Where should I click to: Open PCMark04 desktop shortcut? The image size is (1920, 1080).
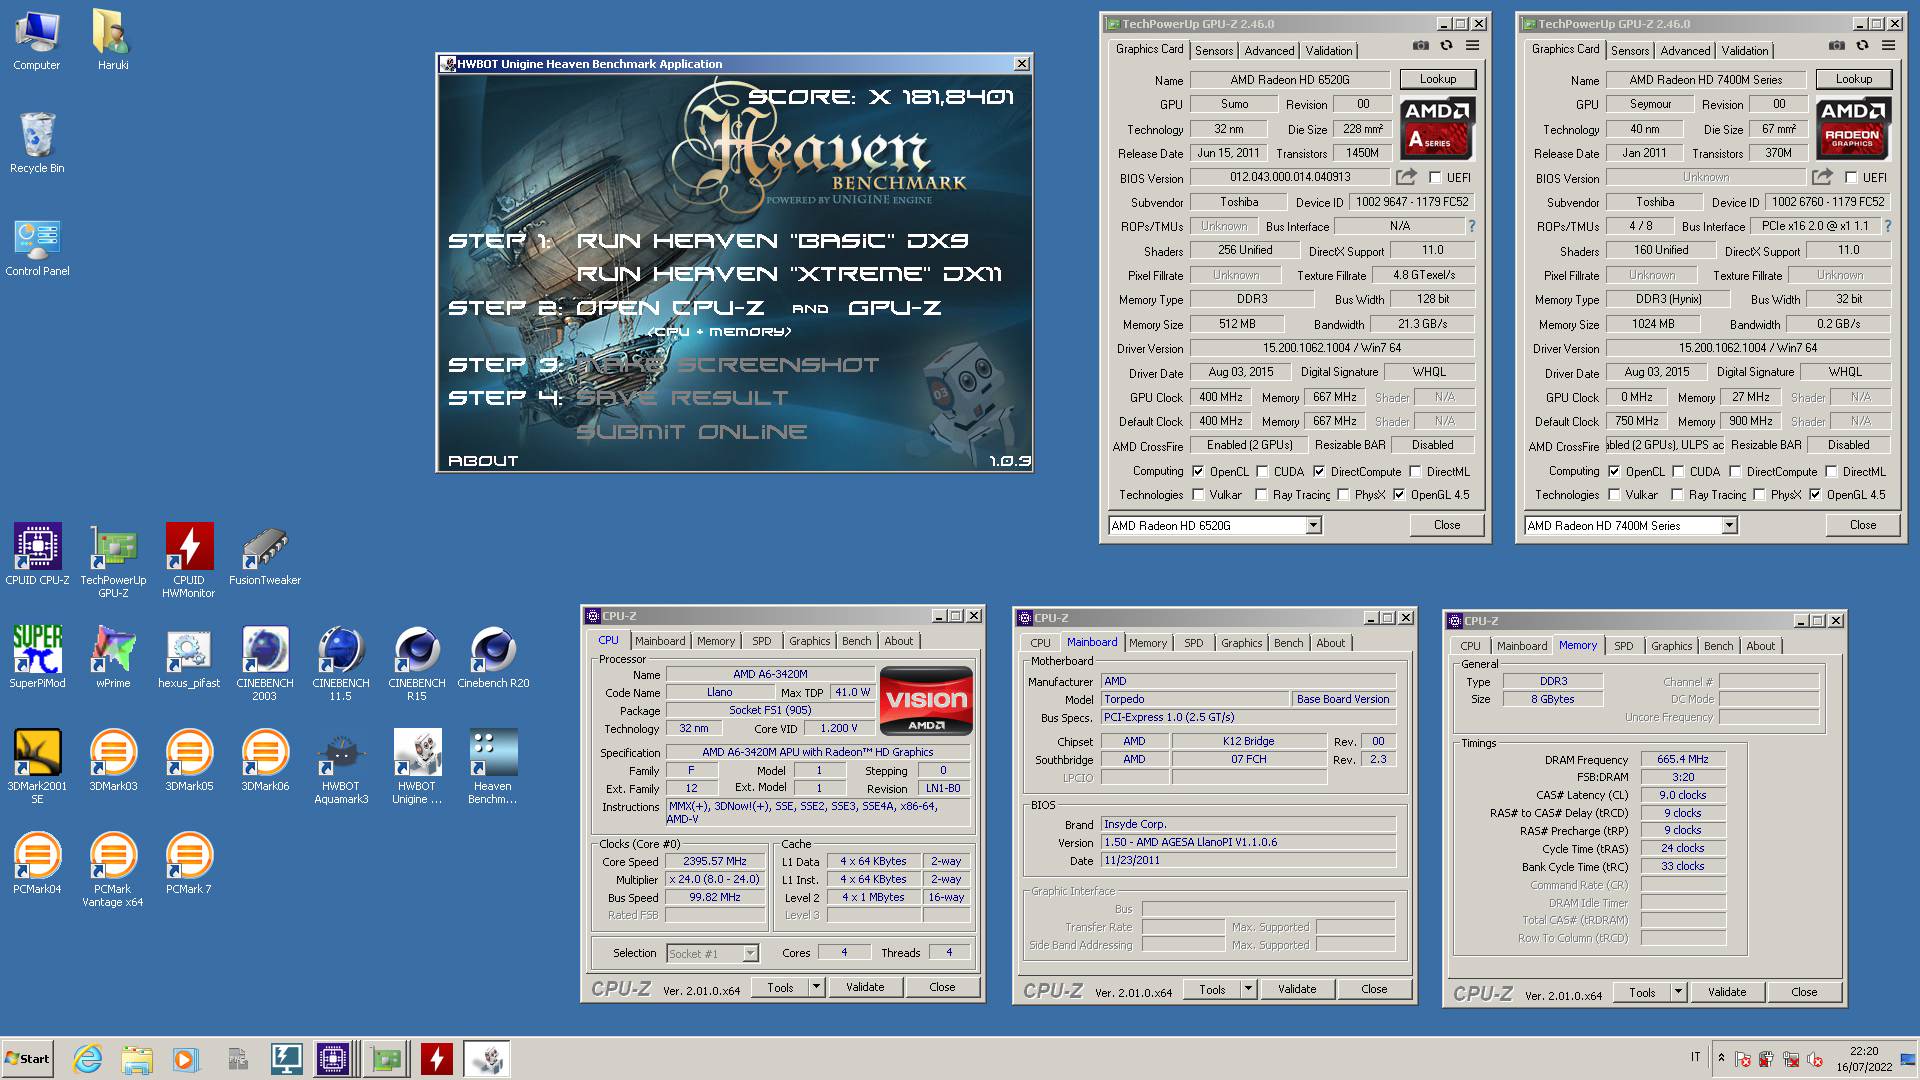(x=37, y=864)
